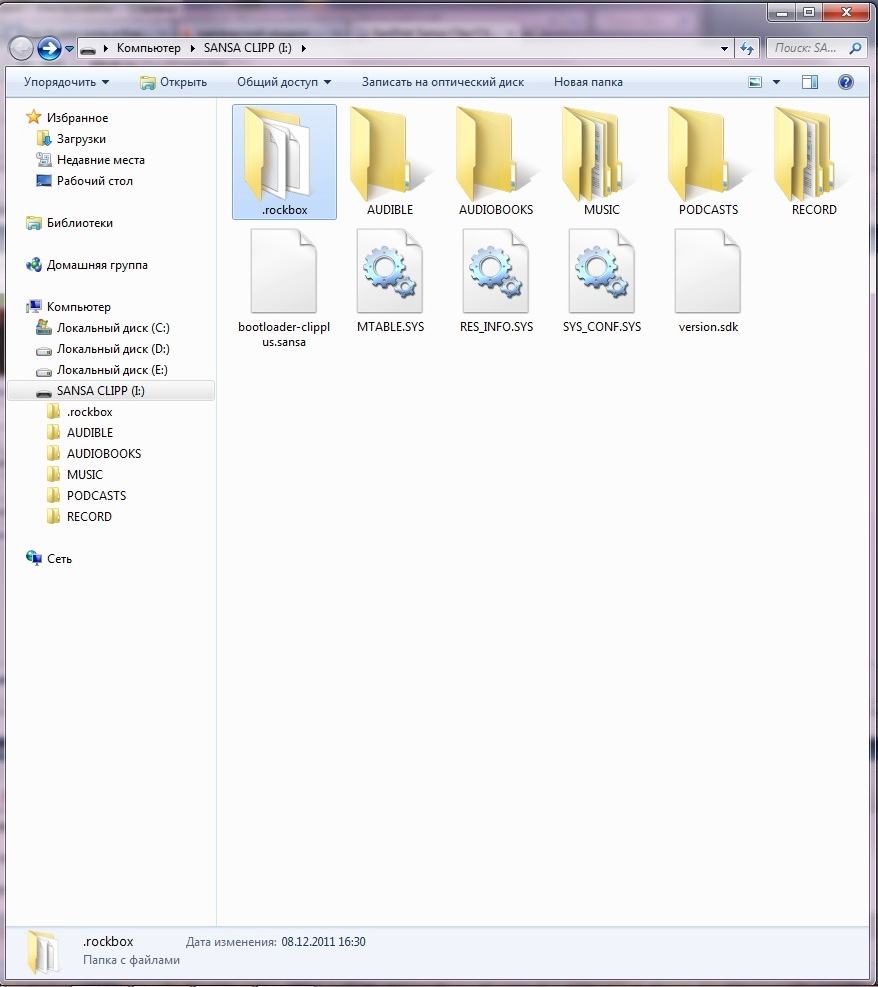Click Компьютер in address breadcrumb
Screen dimensions: 878x987
coord(149,48)
